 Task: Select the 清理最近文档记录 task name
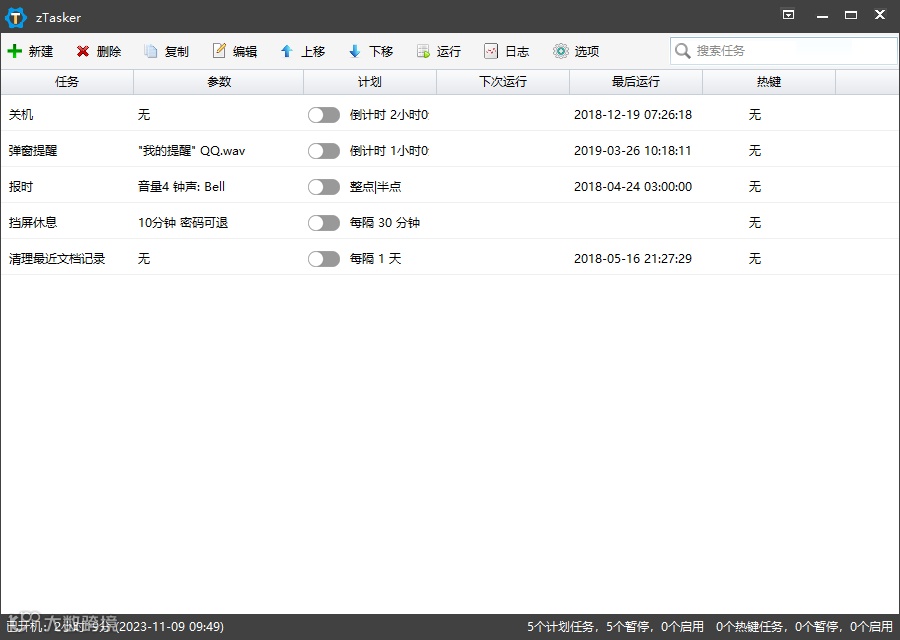(57, 259)
